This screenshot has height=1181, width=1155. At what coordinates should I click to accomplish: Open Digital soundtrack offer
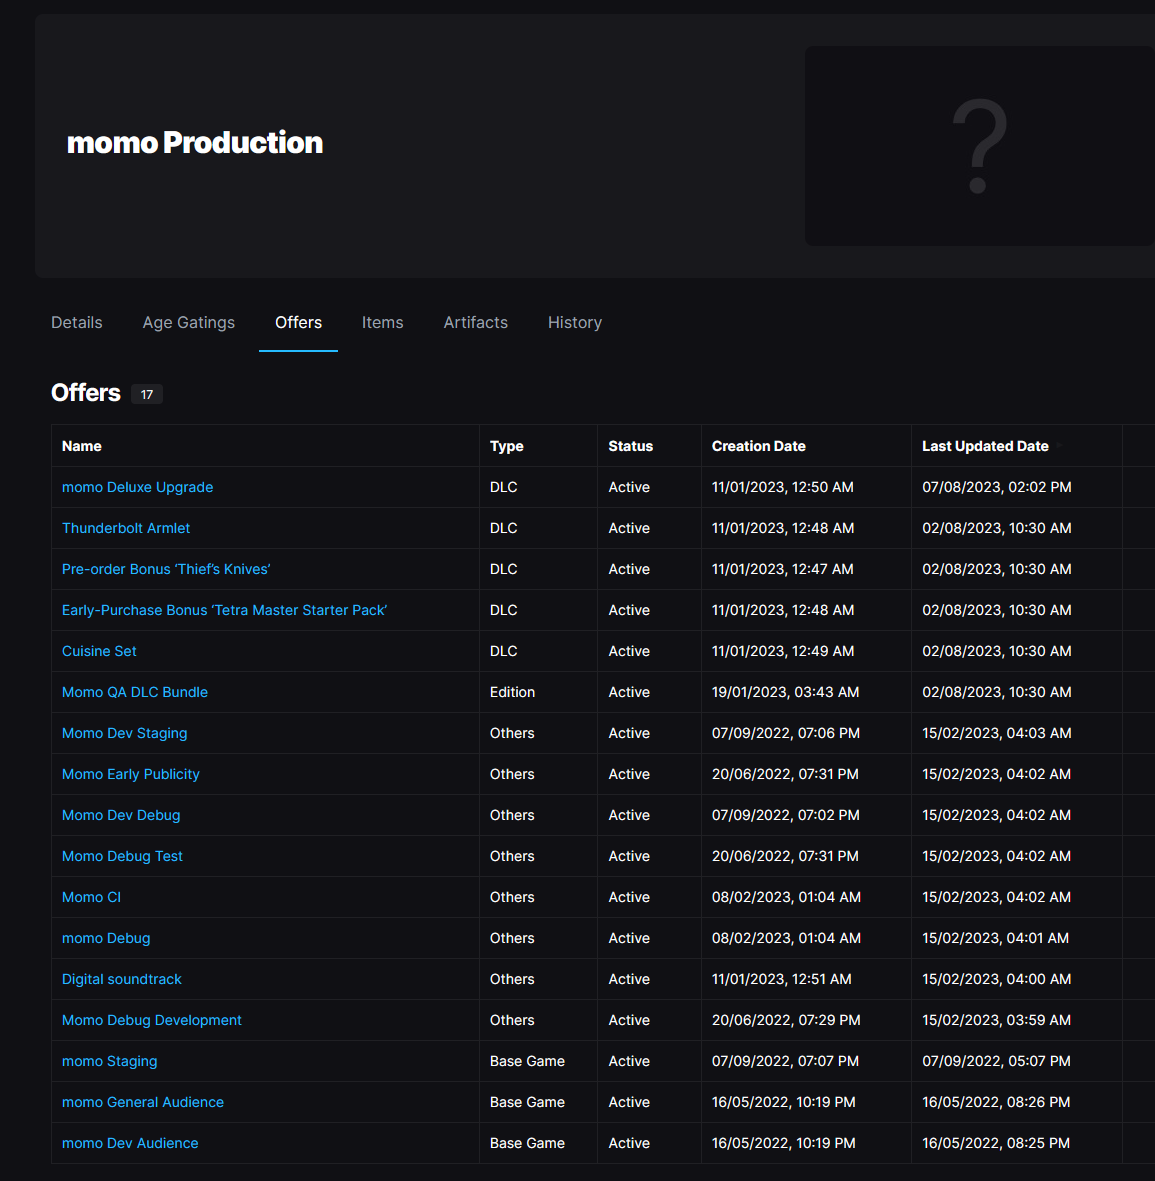[121, 979]
